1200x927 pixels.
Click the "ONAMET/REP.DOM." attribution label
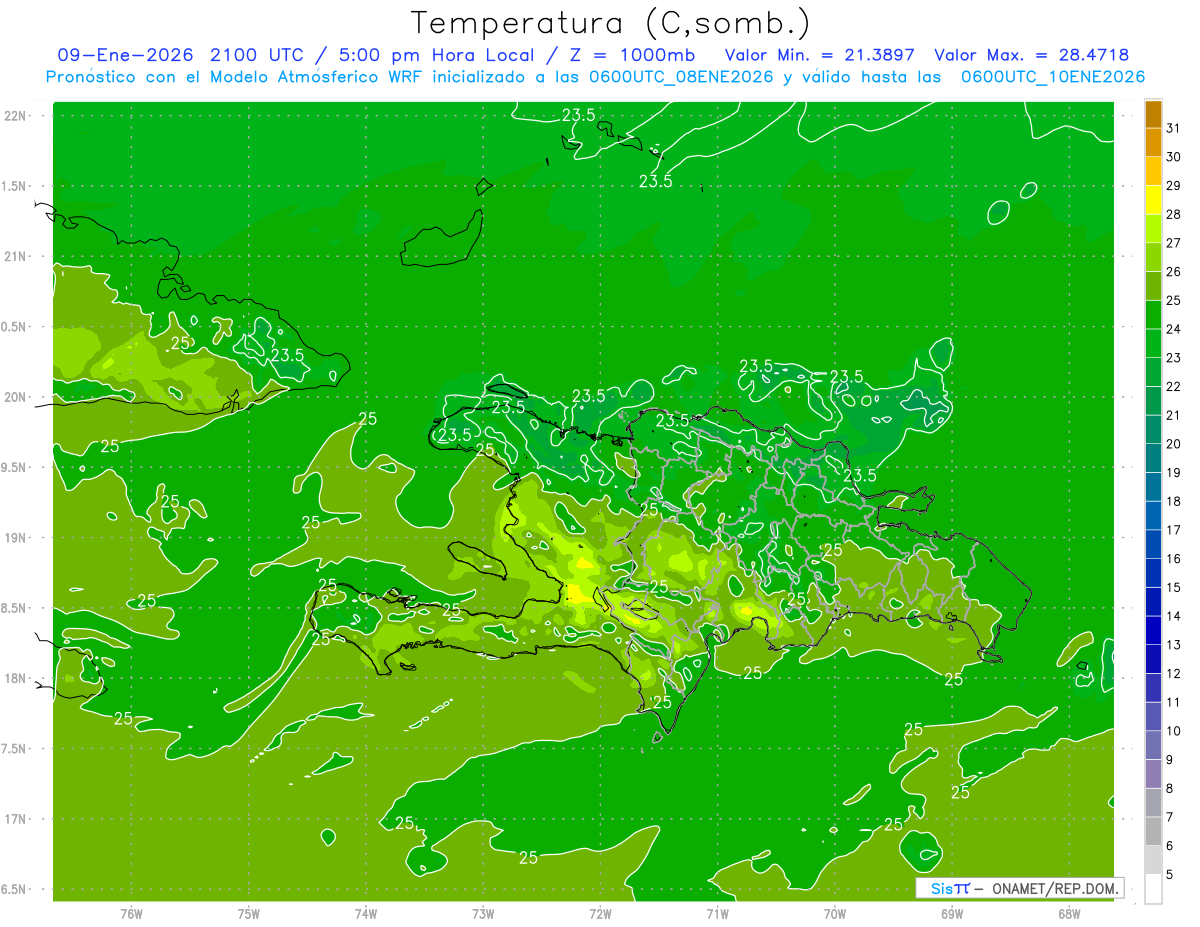[x=1054, y=888]
